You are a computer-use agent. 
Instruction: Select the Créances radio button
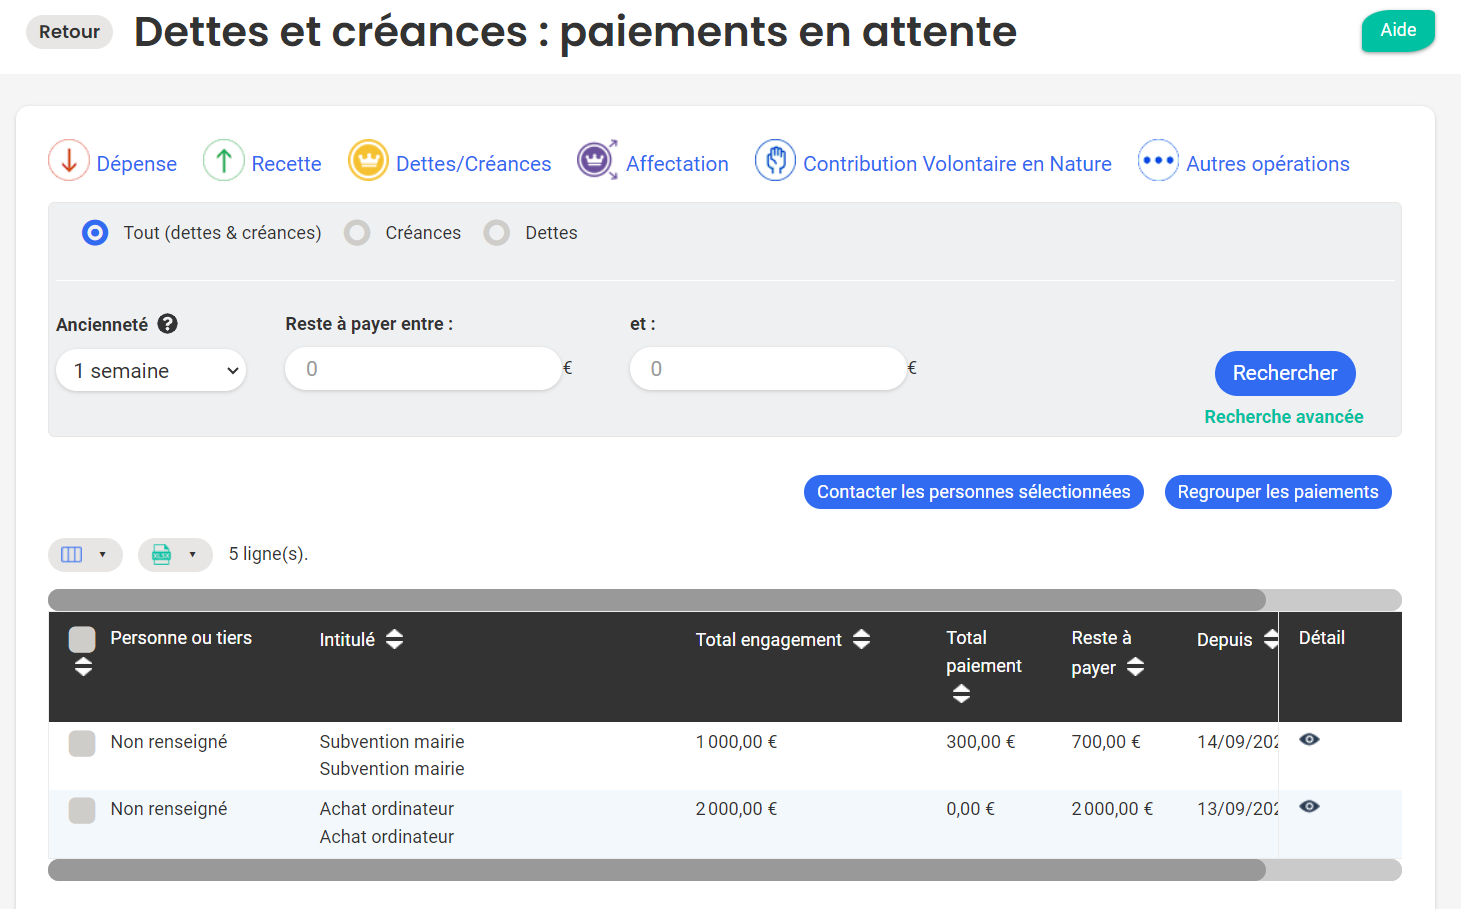(x=357, y=233)
